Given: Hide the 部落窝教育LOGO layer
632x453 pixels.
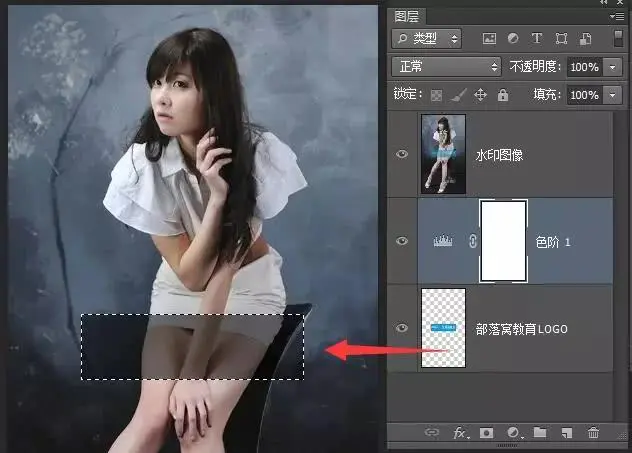Looking at the screenshot, I should coord(402,328).
